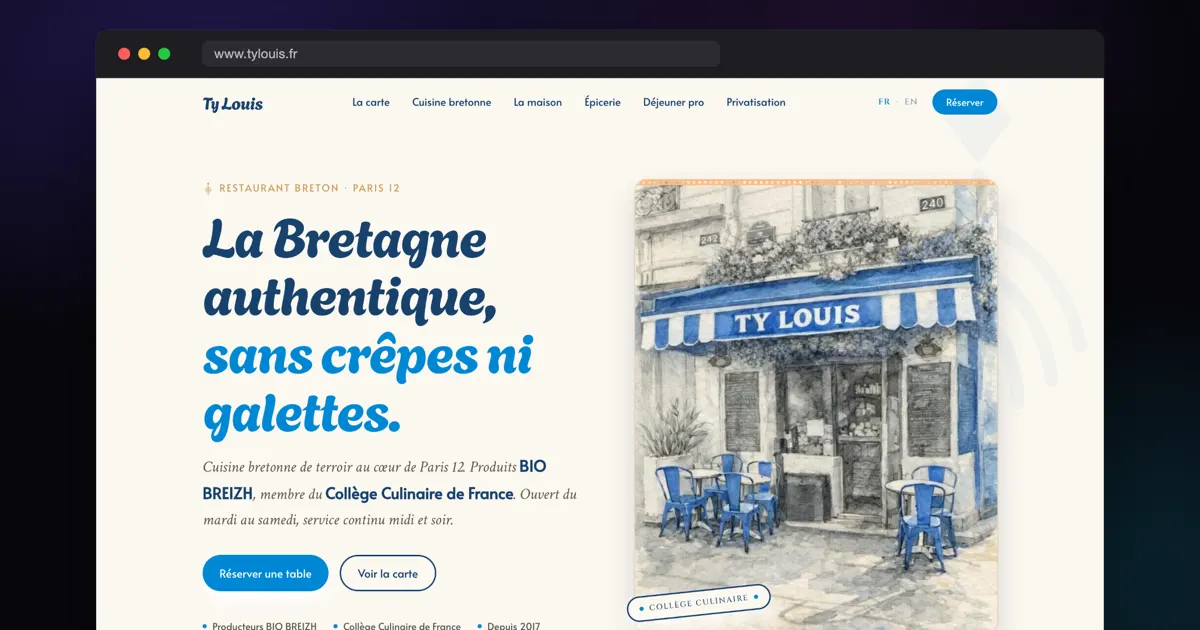Open La carte menu item
Viewport: 1200px width, 630px height.
click(371, 102)
